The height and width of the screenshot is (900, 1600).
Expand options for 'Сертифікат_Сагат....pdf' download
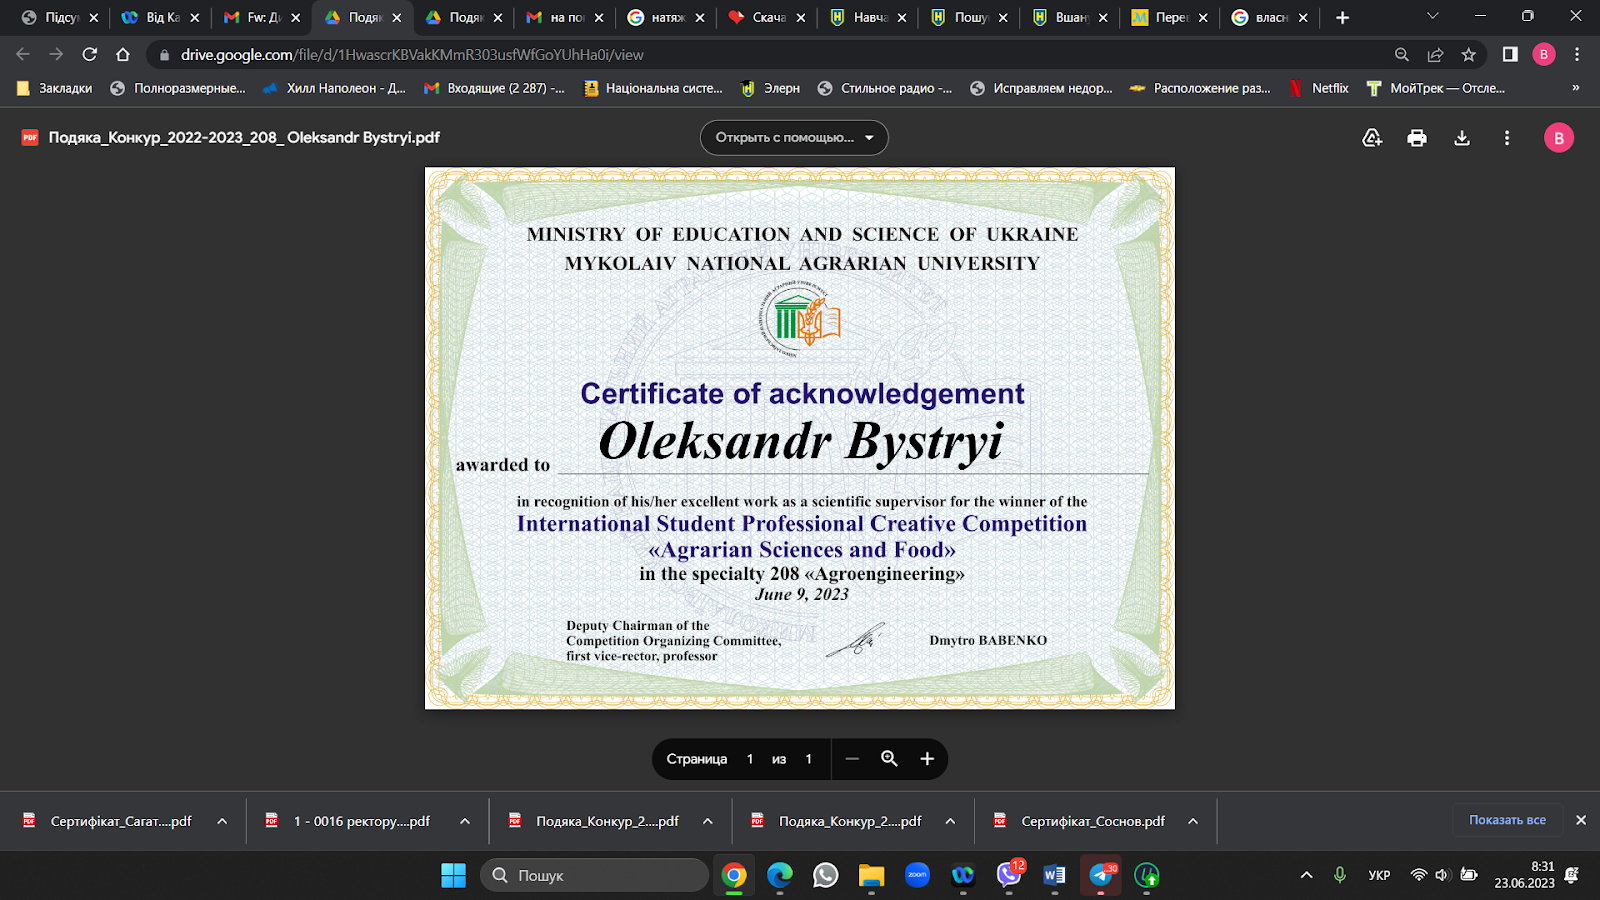pyautogui.click(x=222, y=821)
